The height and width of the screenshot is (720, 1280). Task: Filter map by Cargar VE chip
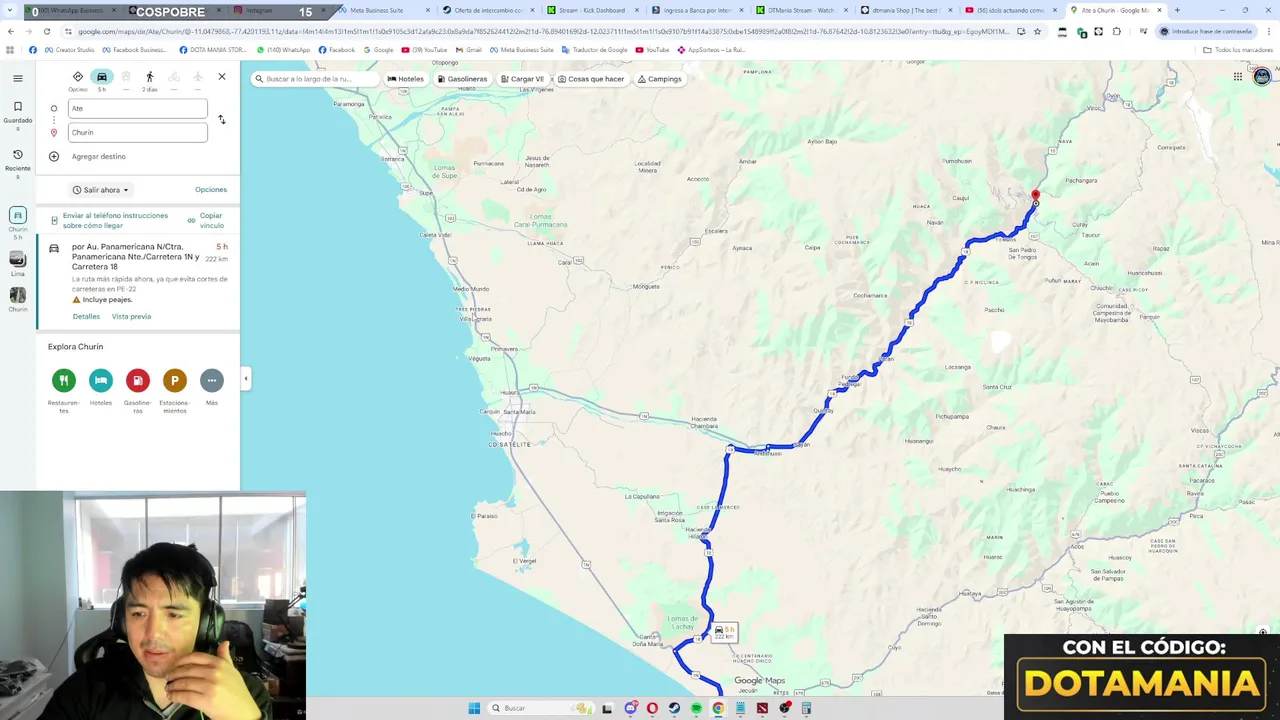(522, 79)
